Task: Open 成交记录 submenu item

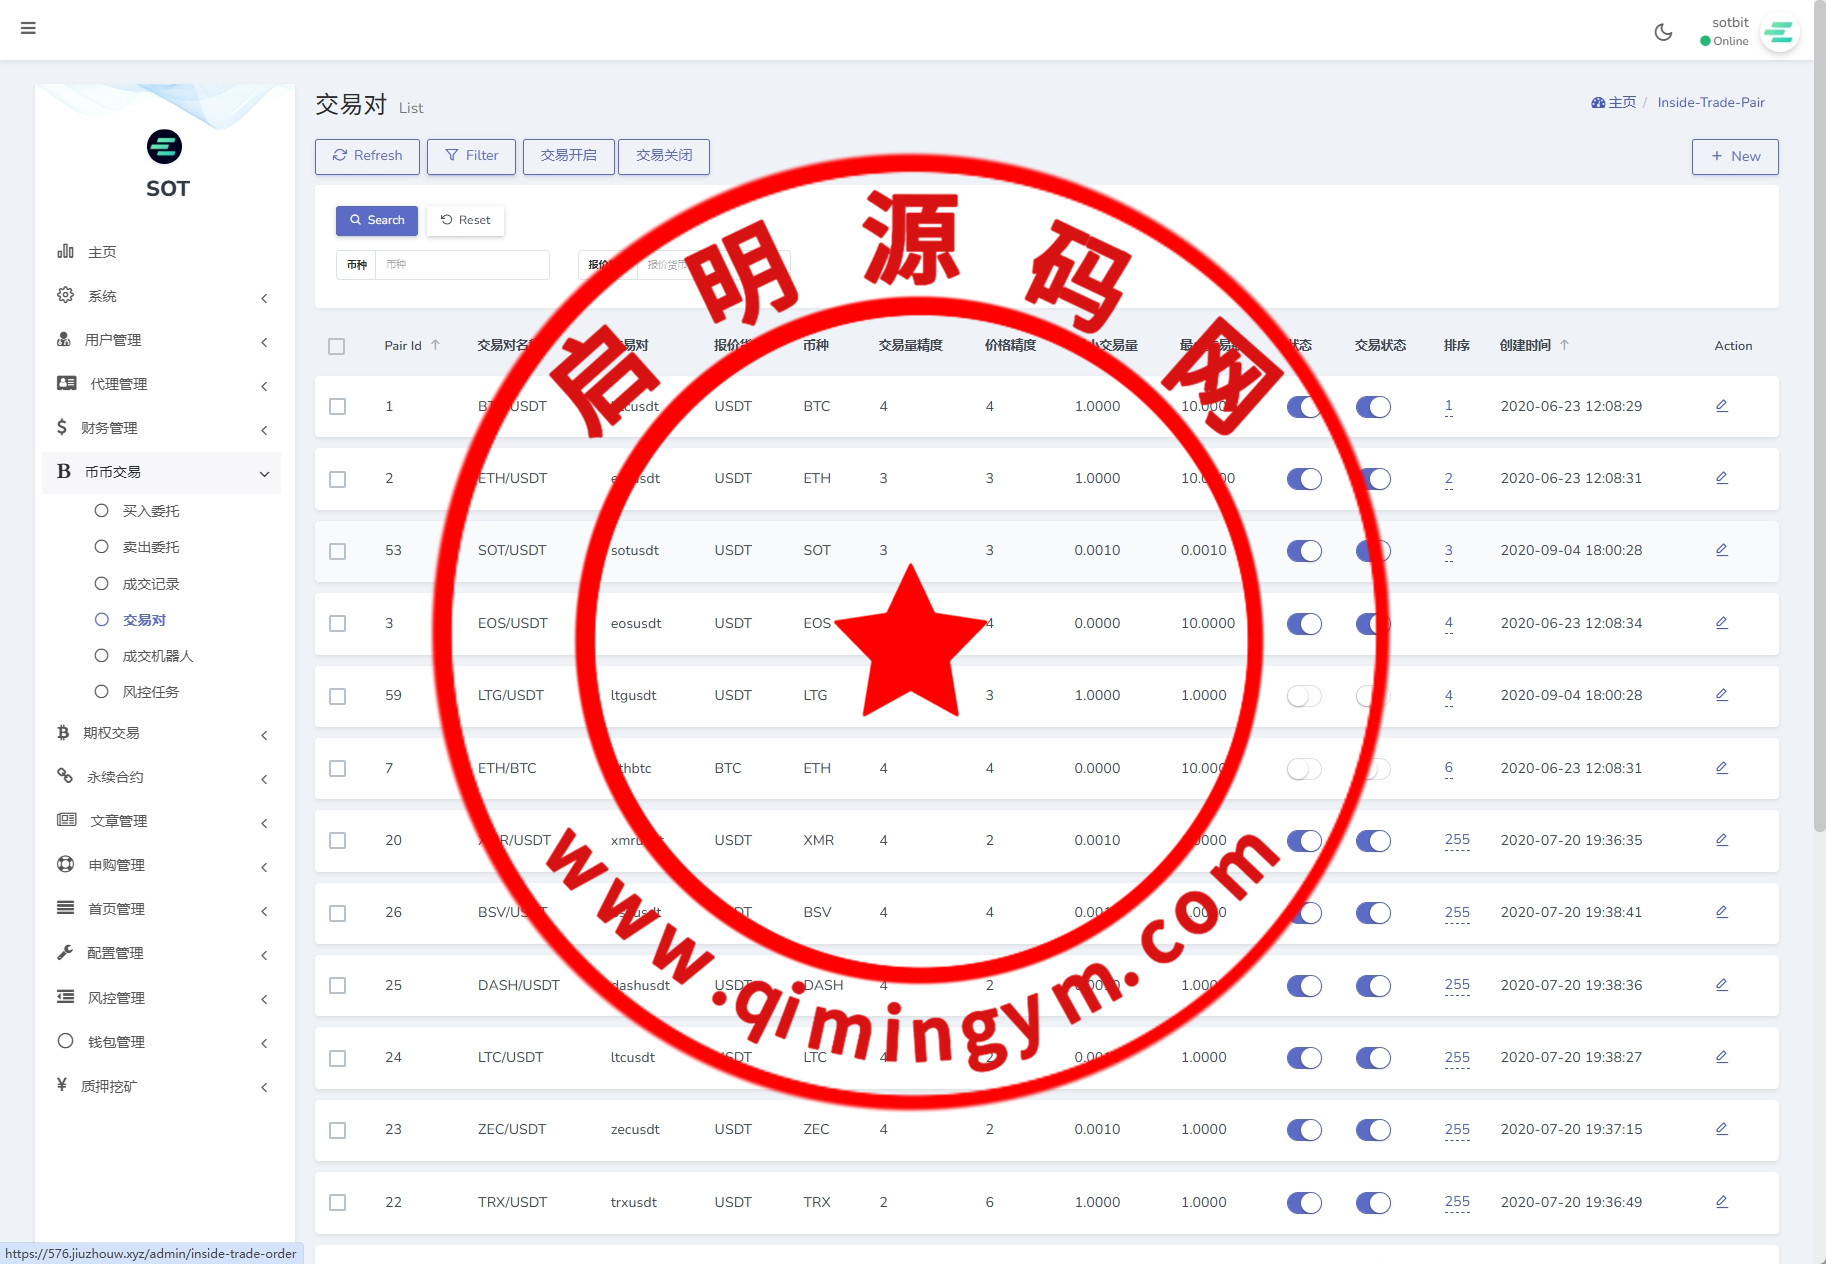Action: (x=151, y=584)
